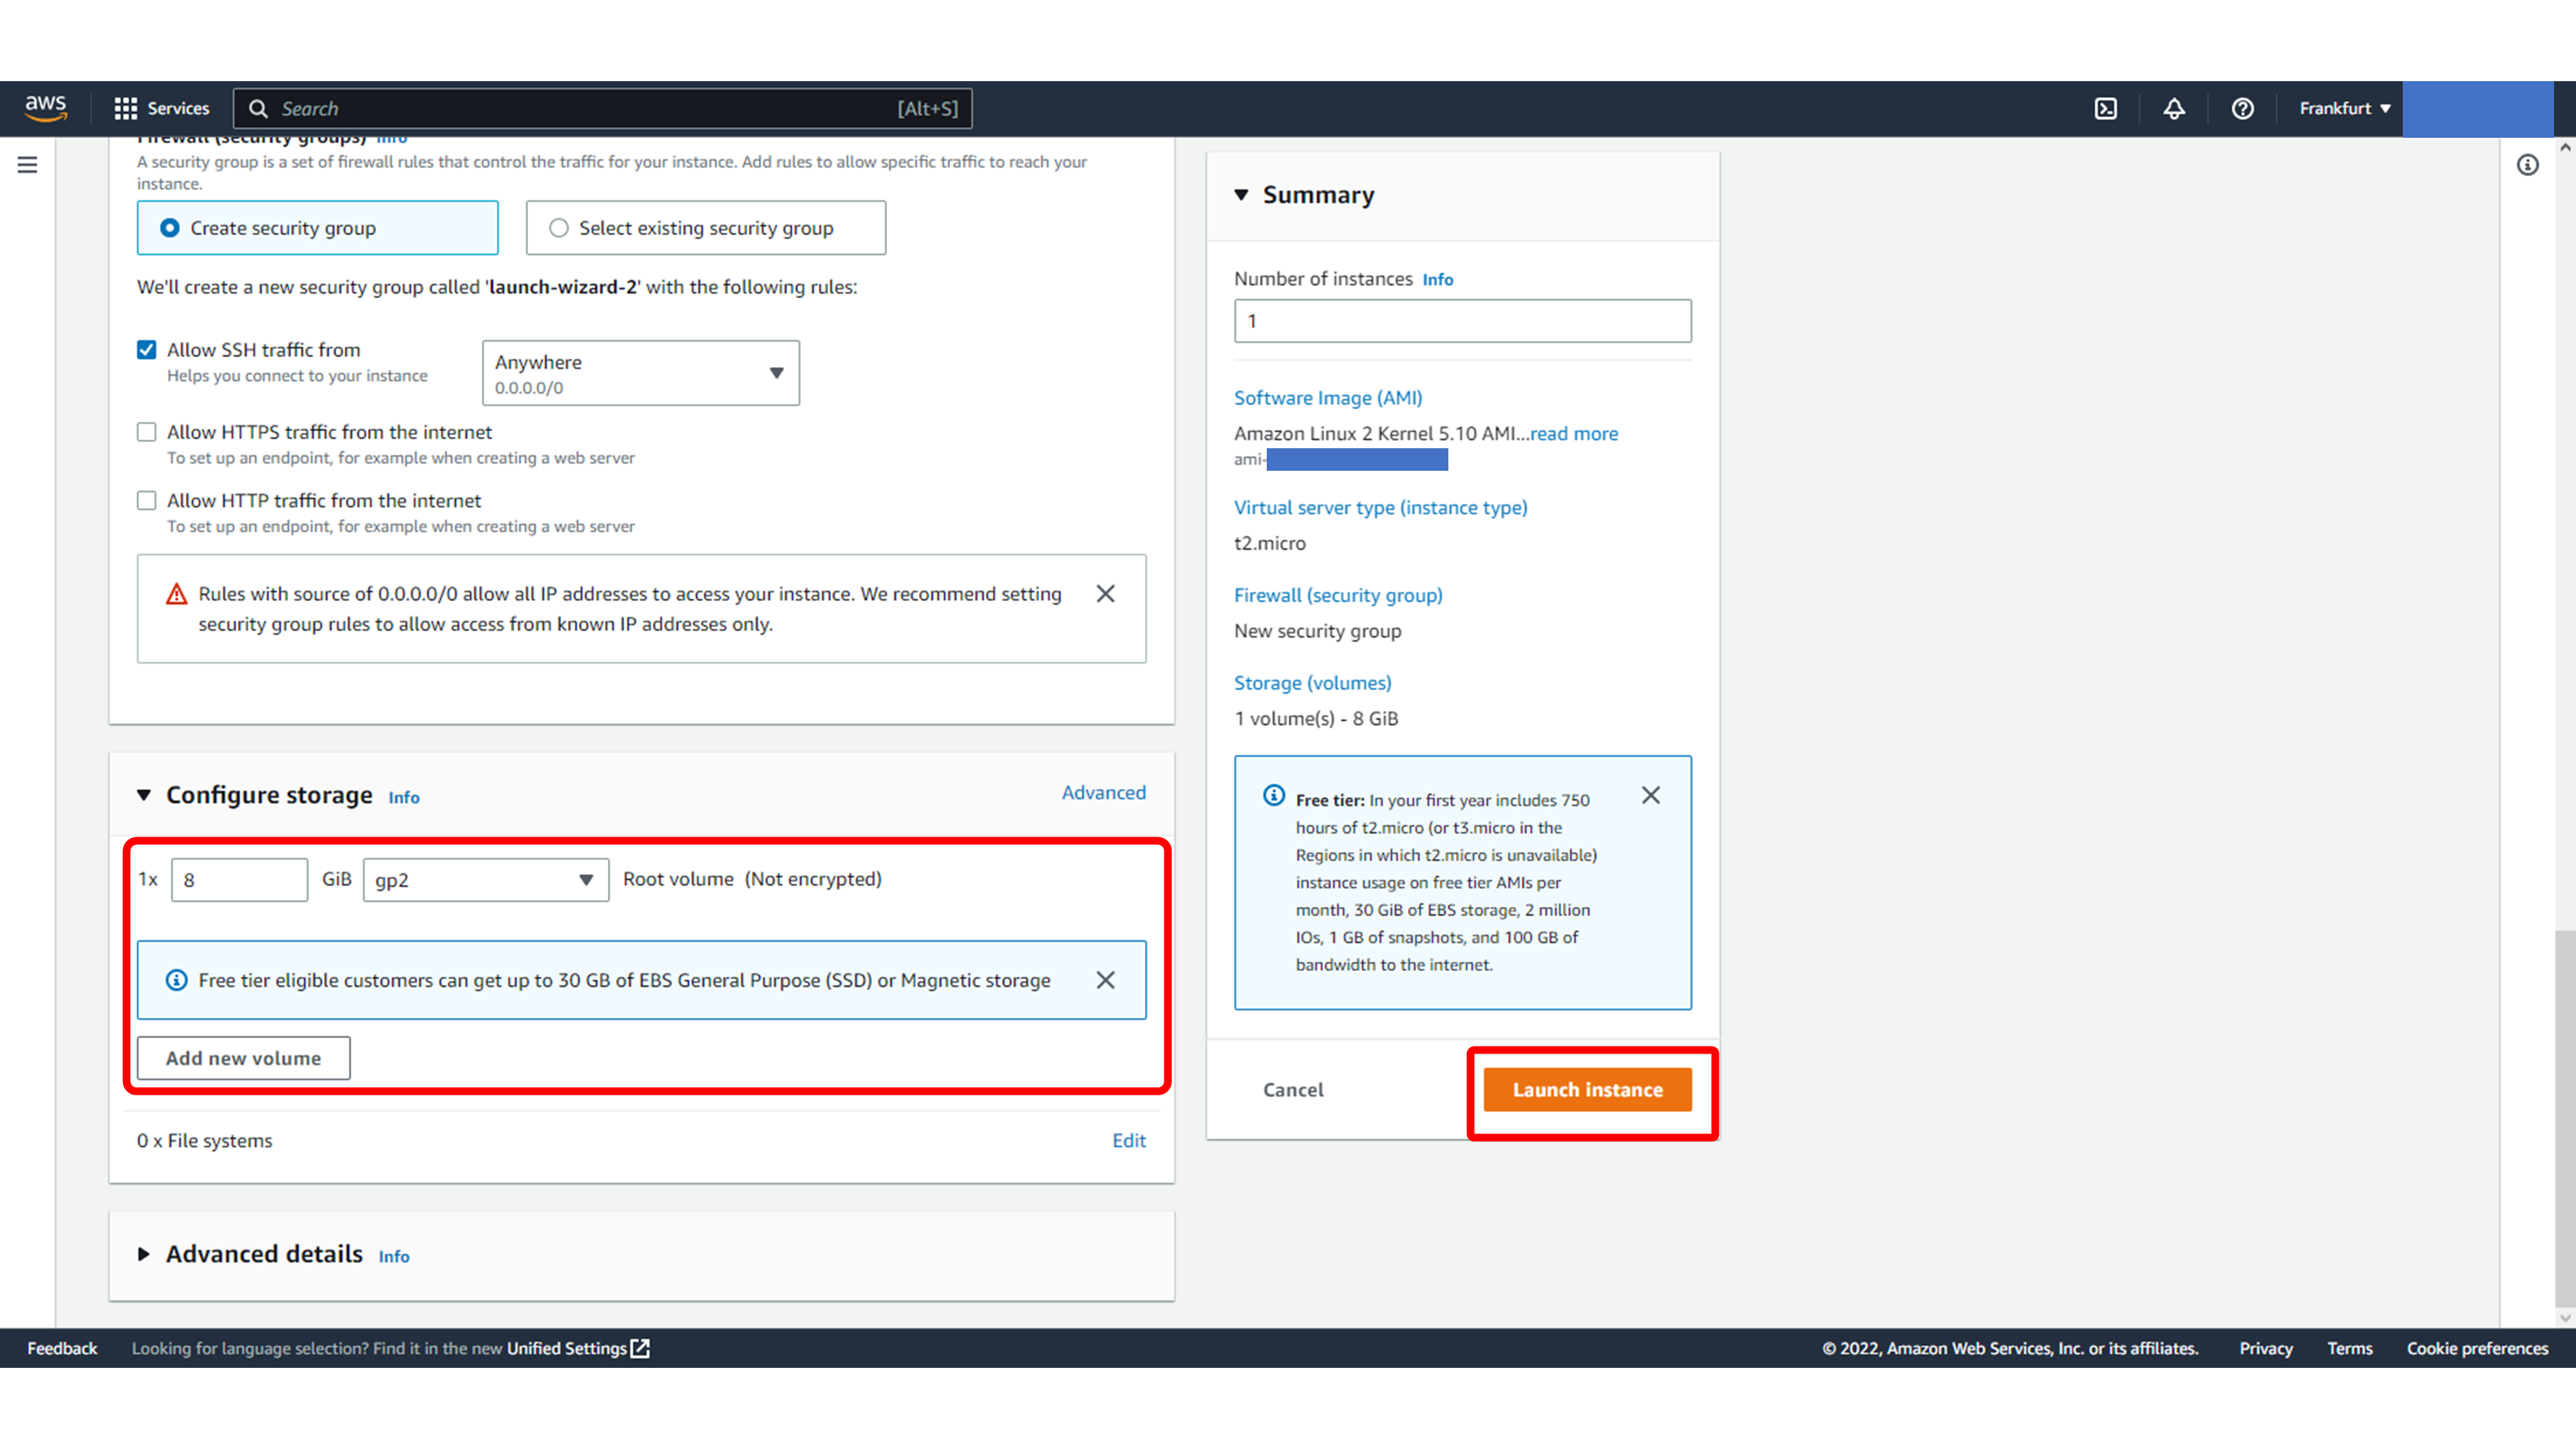
Task: Focus the Number of instances field
Action: point(1462,321)
